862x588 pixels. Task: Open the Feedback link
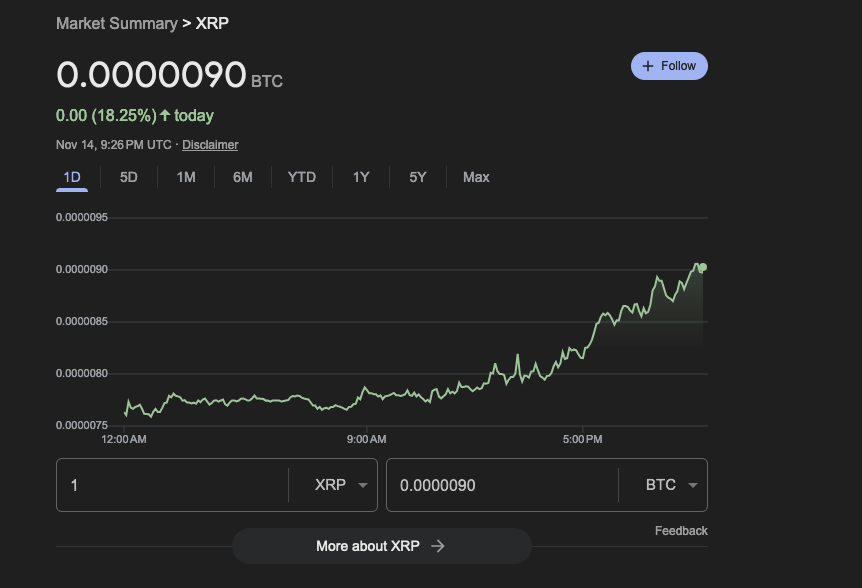click(x=681, y=531)
